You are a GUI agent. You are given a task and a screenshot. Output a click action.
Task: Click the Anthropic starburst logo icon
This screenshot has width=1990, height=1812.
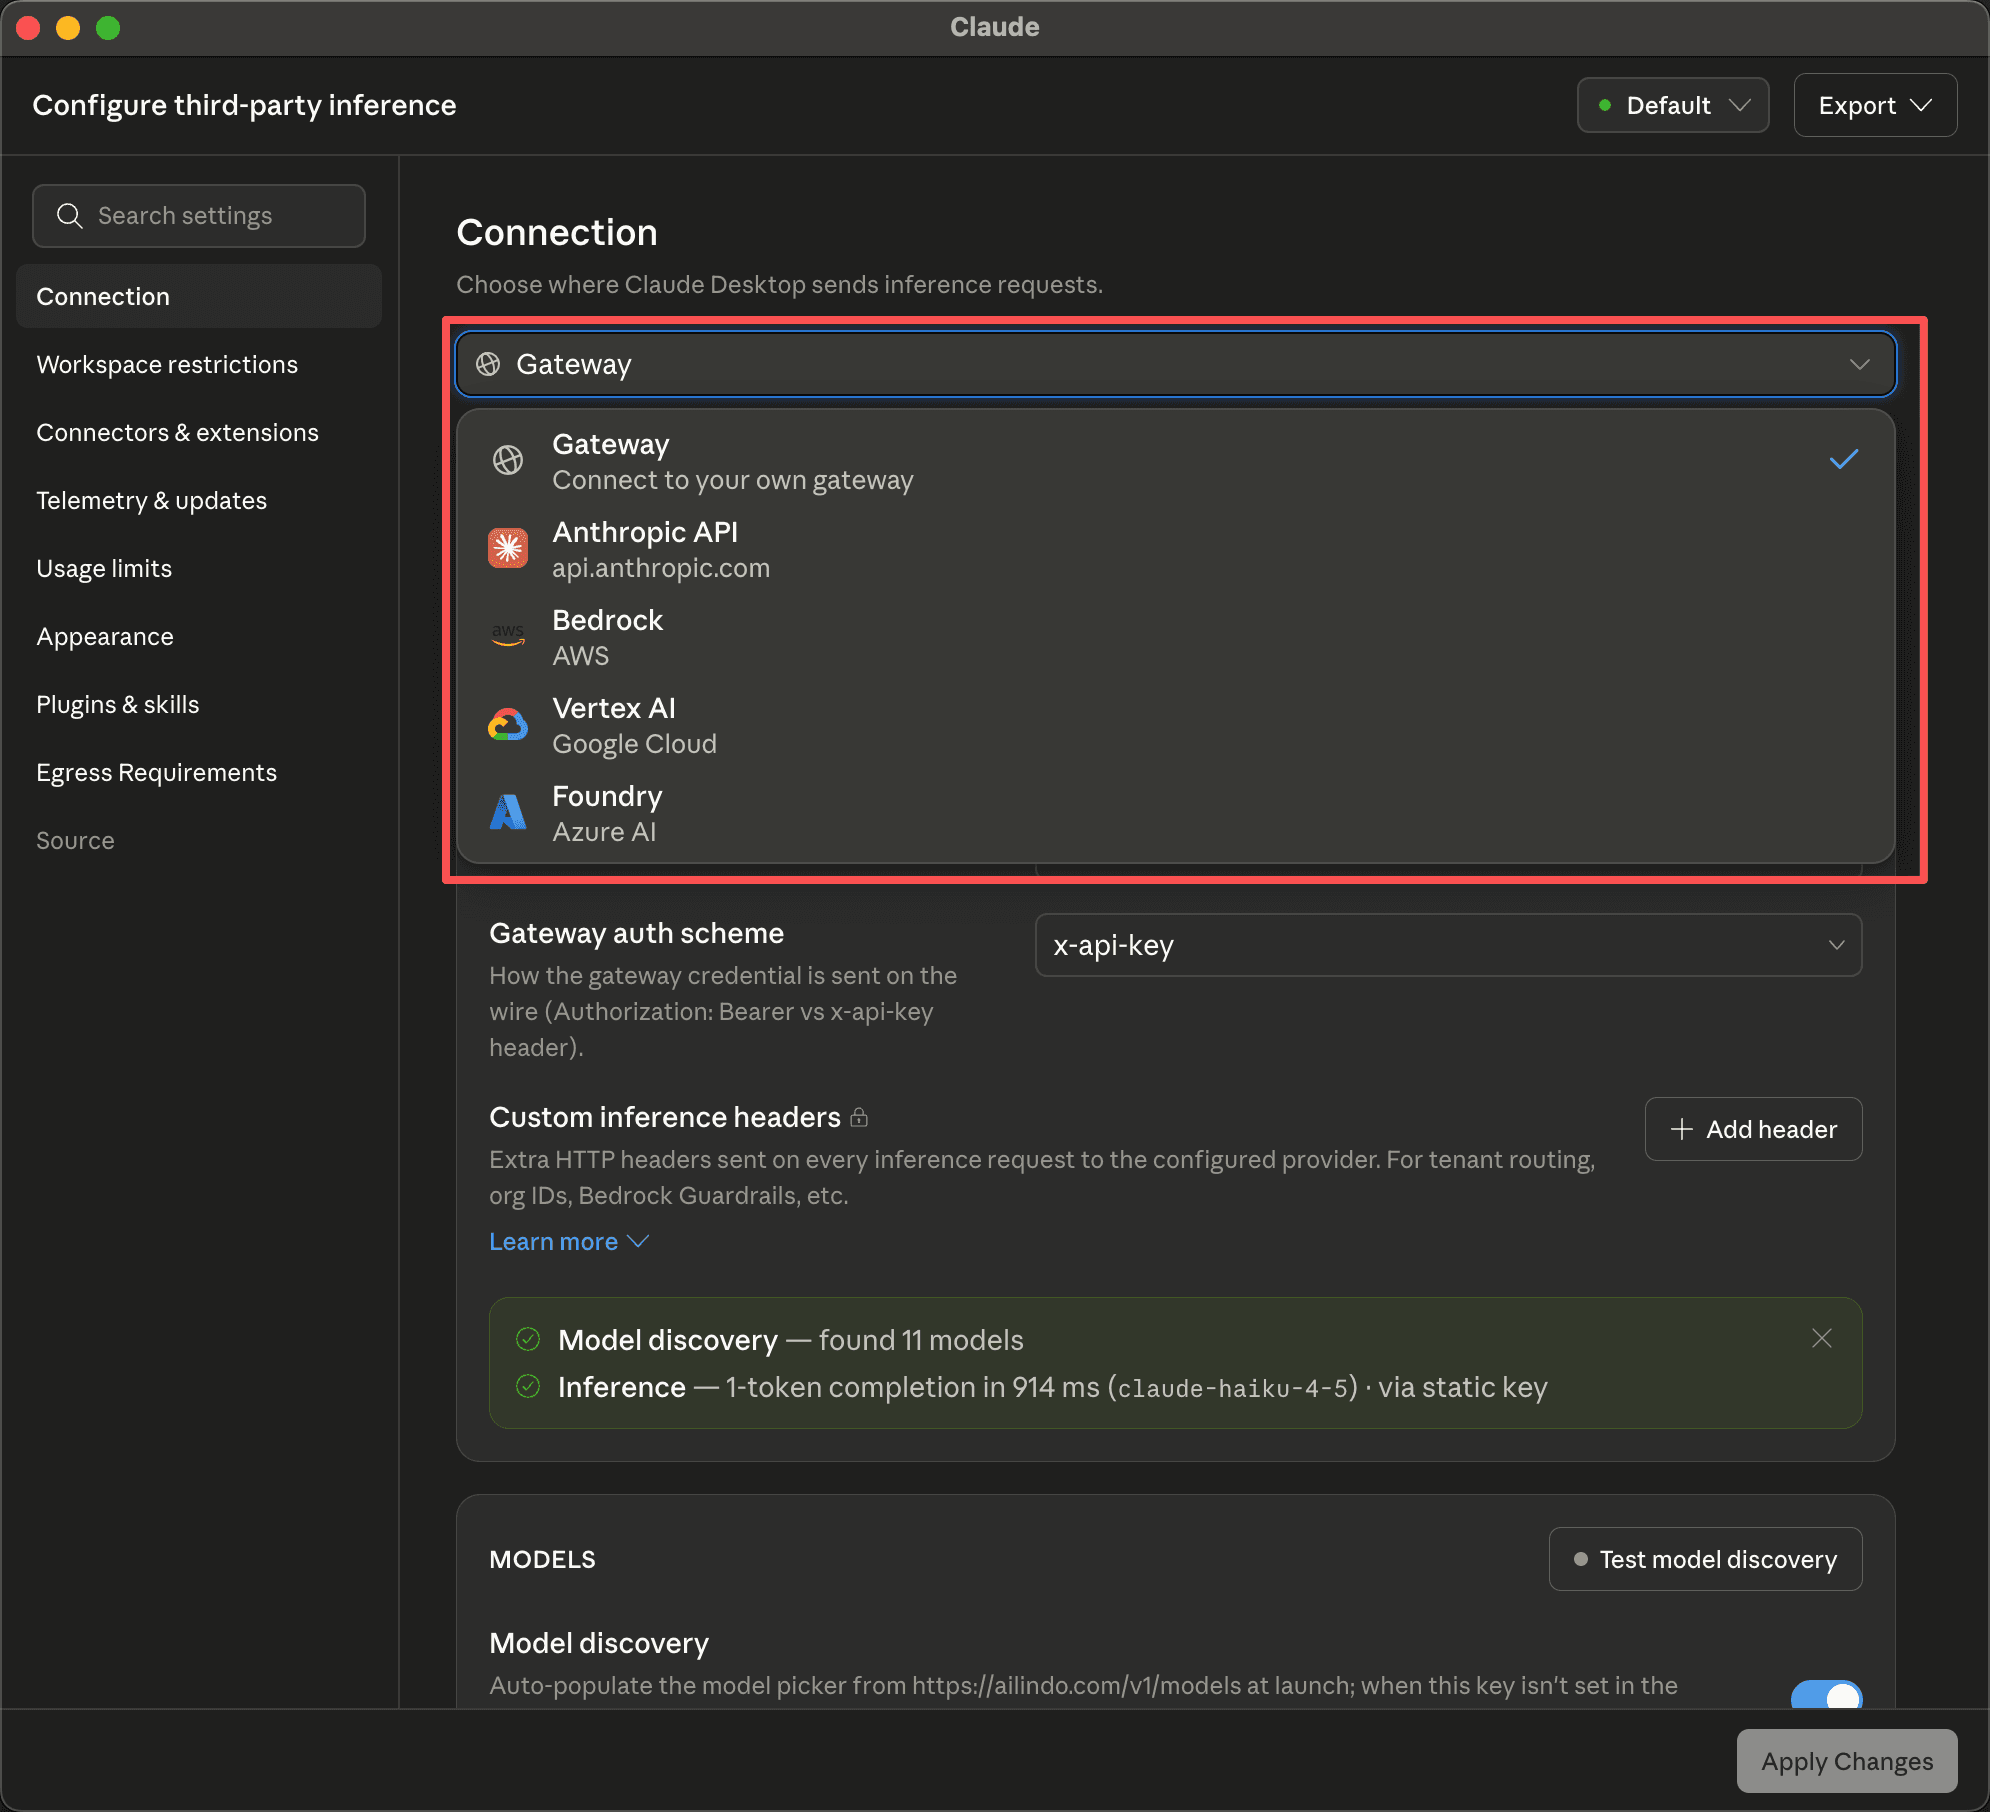(x=508, y=548)
